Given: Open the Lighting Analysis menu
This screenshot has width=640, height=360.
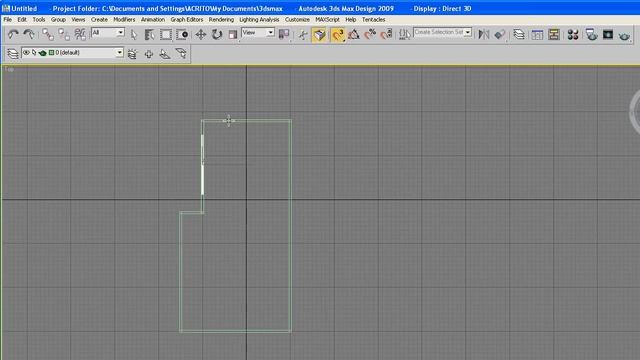Looking at the screenshot, I should [x=259, y=20].
